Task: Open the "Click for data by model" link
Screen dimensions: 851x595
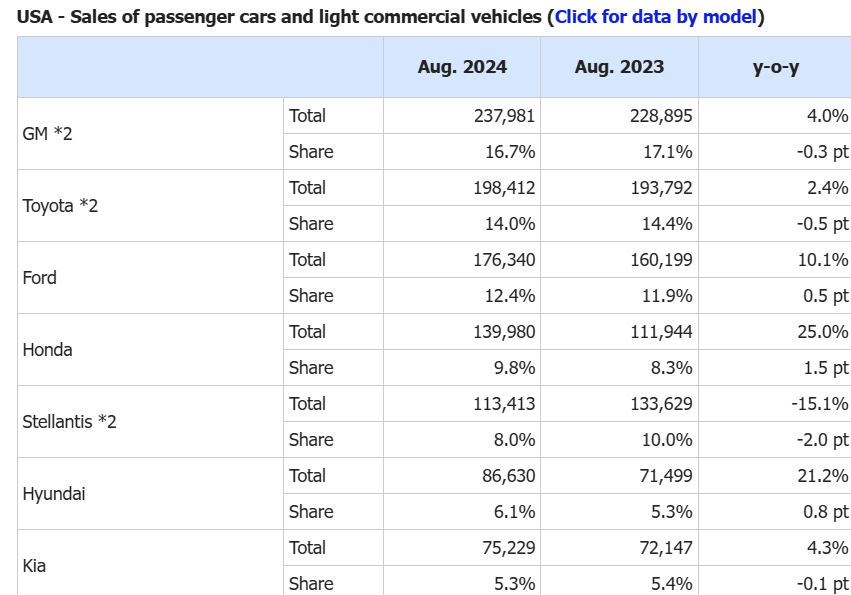Action: pyautogui.click(x=658, y=17)
